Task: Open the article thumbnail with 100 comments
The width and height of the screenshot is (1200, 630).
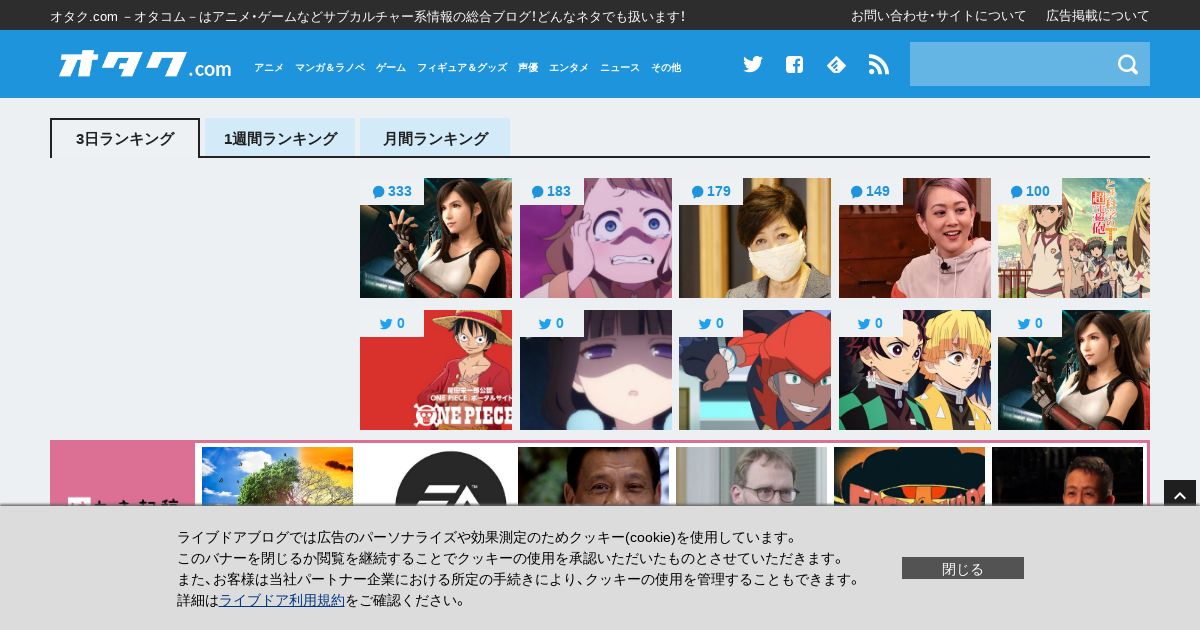Action: click(1074, 238)
